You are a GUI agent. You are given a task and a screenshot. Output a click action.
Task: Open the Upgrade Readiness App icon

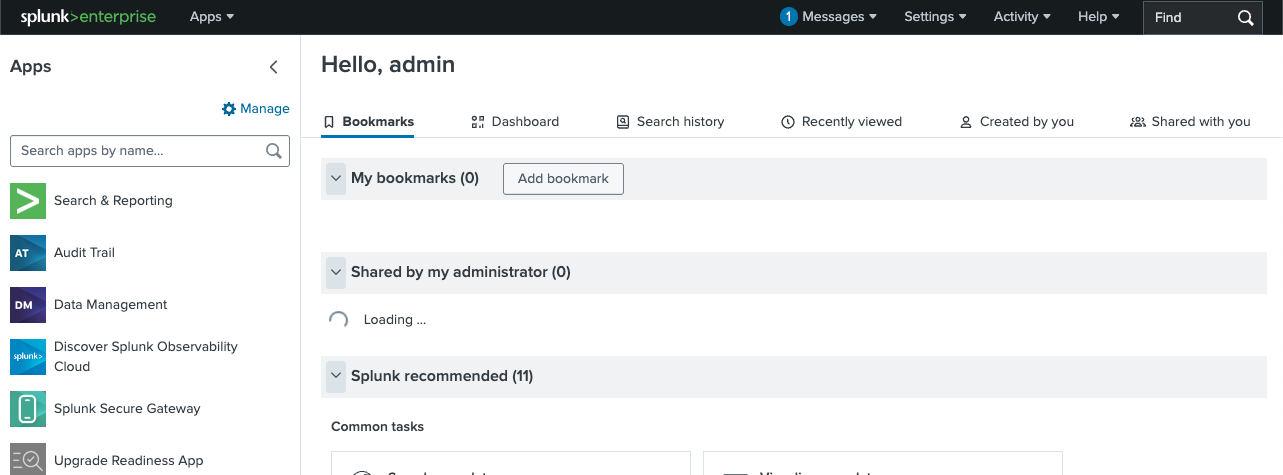[28, 460]
